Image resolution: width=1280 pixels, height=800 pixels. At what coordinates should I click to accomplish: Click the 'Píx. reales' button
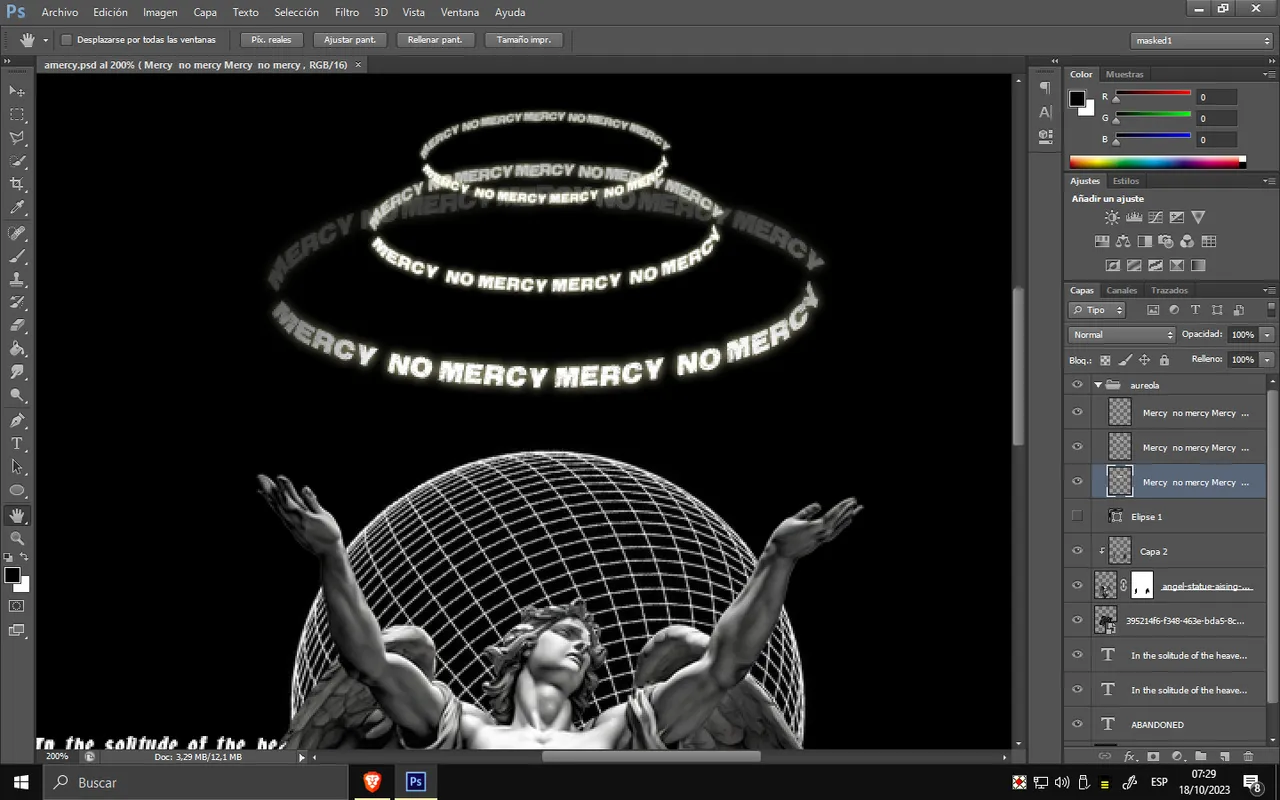point(271,40)
